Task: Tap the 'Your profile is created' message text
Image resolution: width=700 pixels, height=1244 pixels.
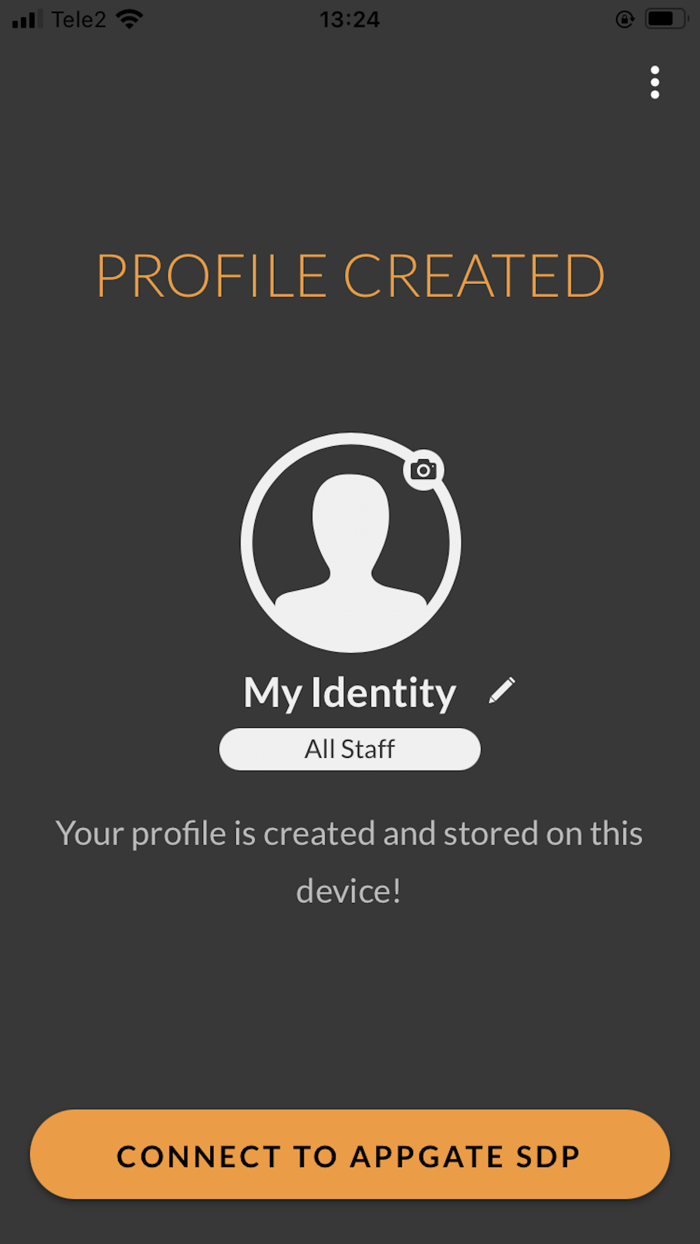Action: pos(349,832)
